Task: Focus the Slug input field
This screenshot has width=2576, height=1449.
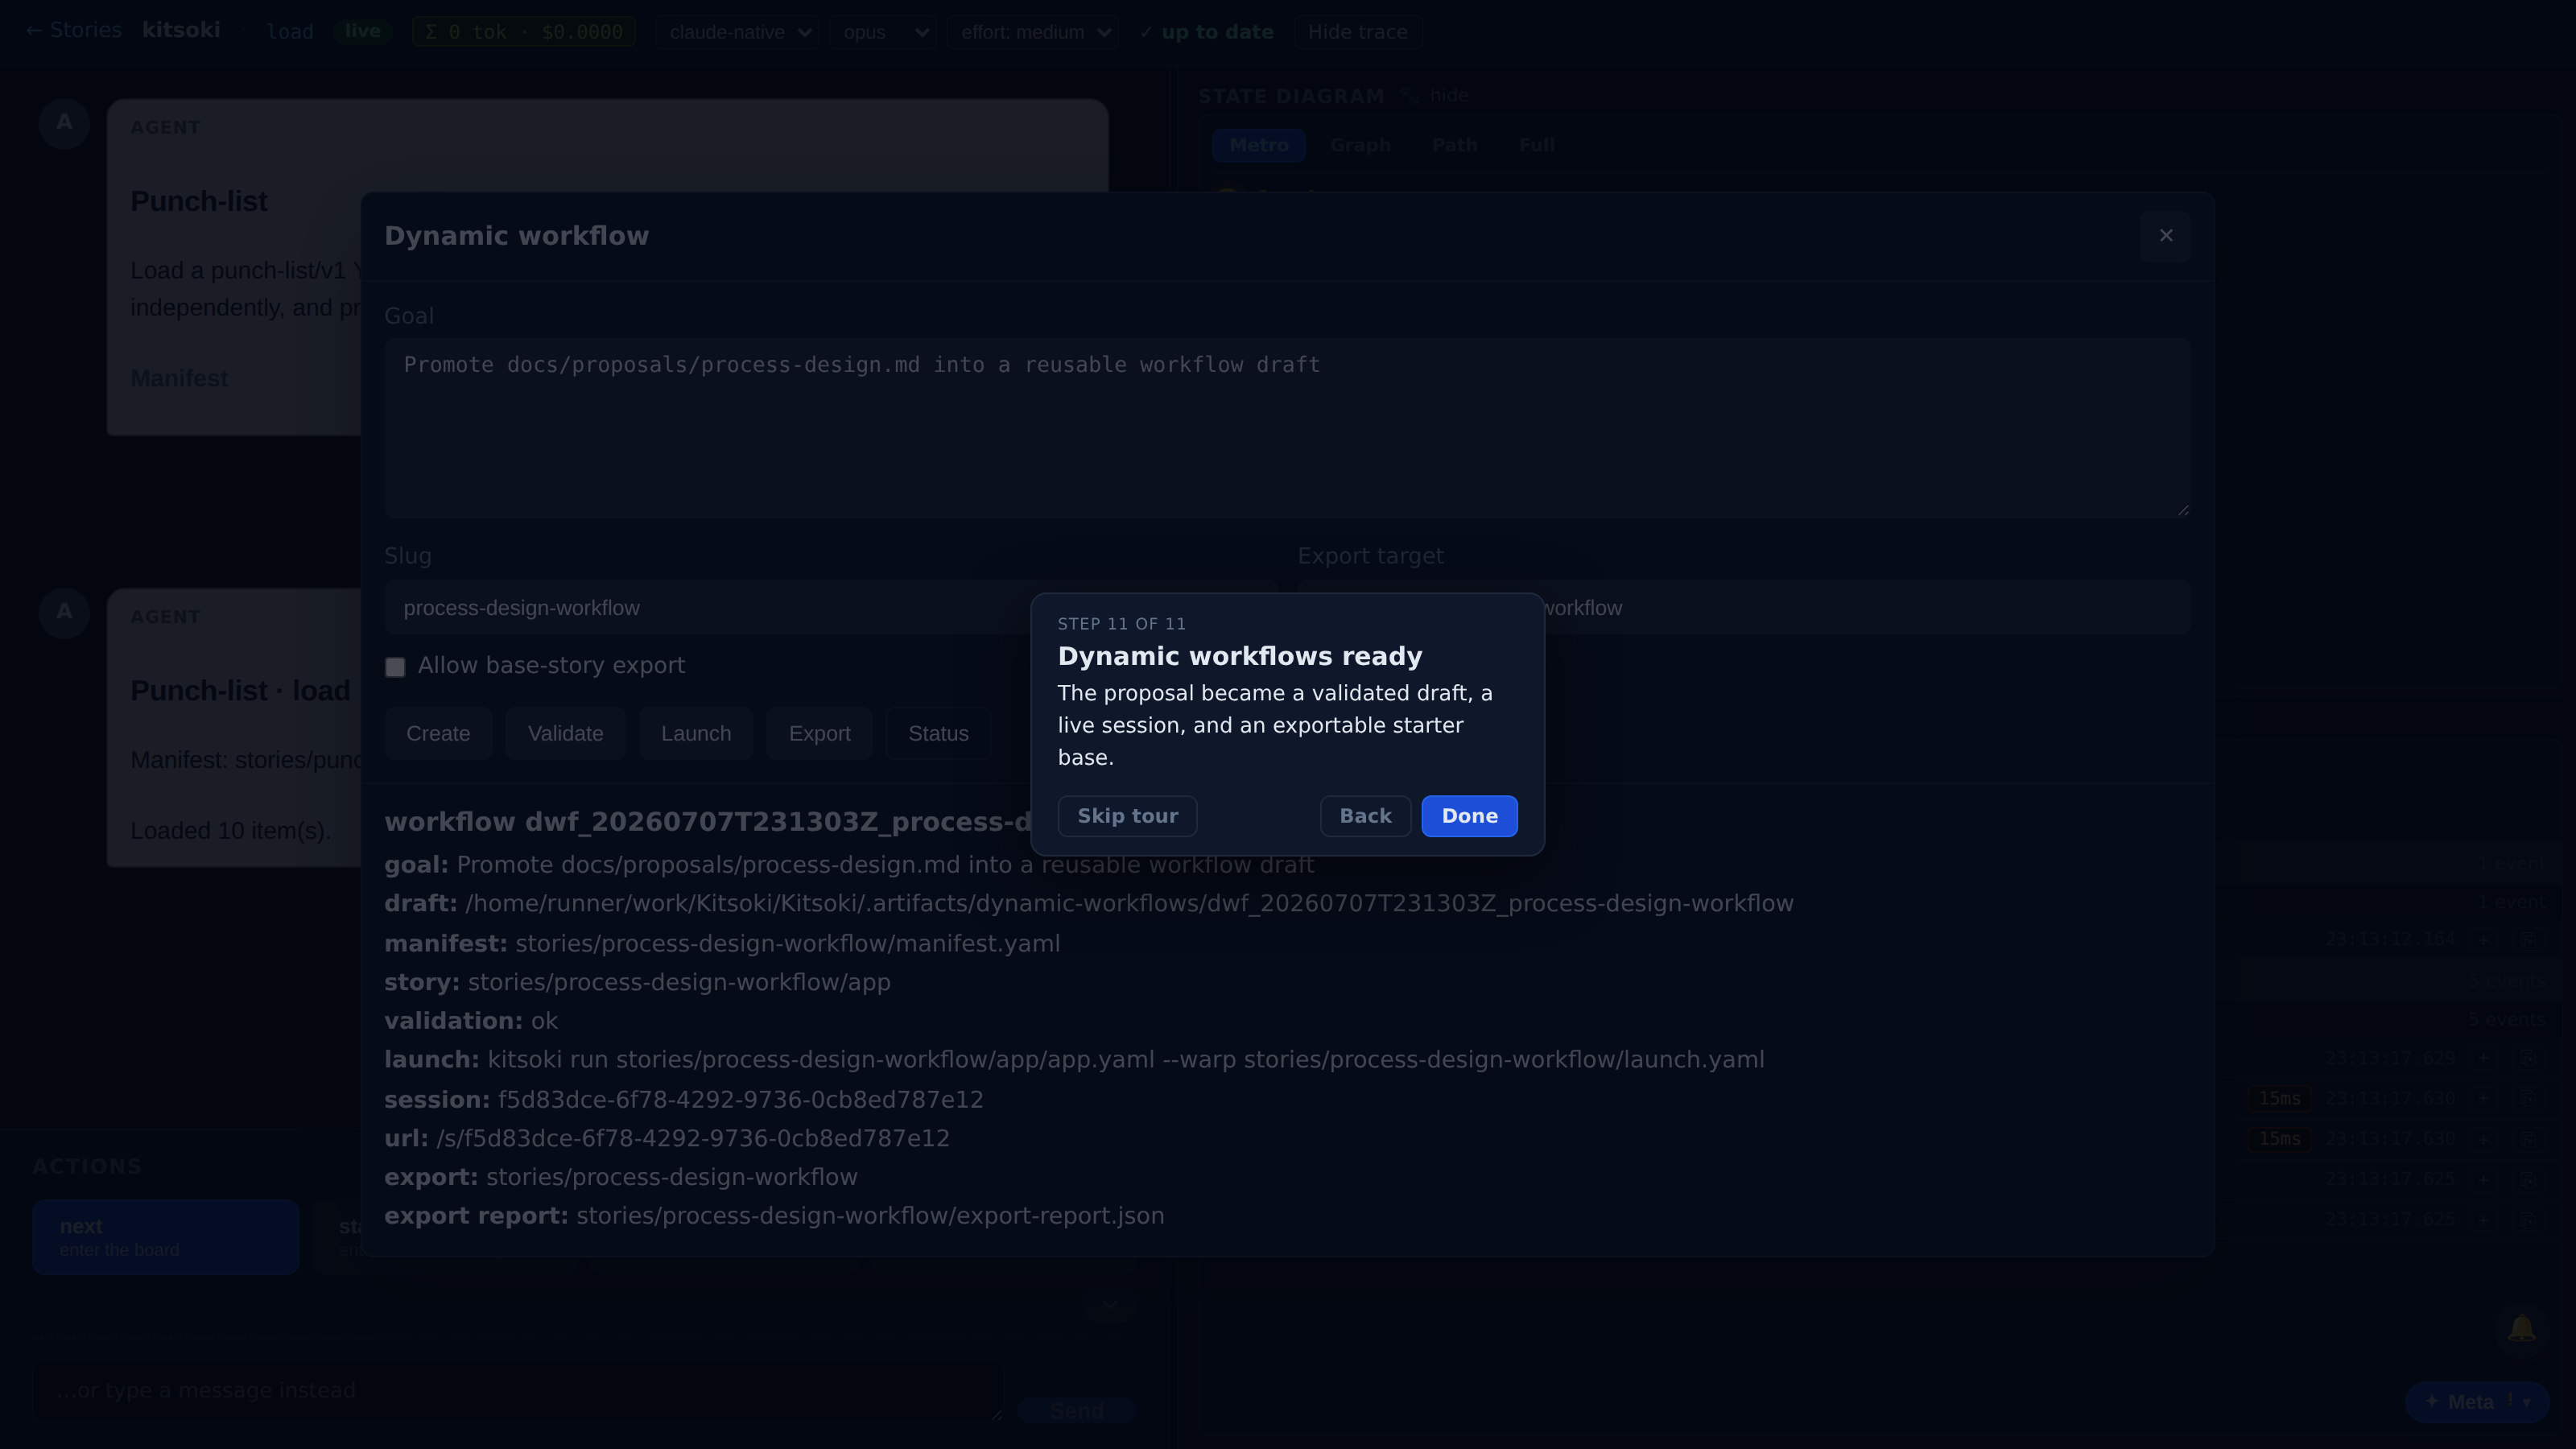Action: pos(830,608)
